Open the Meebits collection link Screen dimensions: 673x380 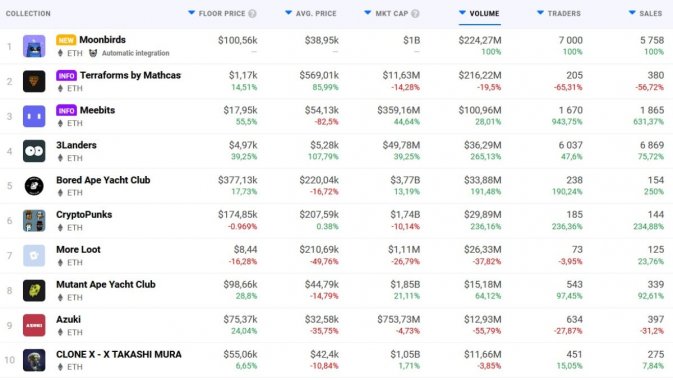click(97, 110)
